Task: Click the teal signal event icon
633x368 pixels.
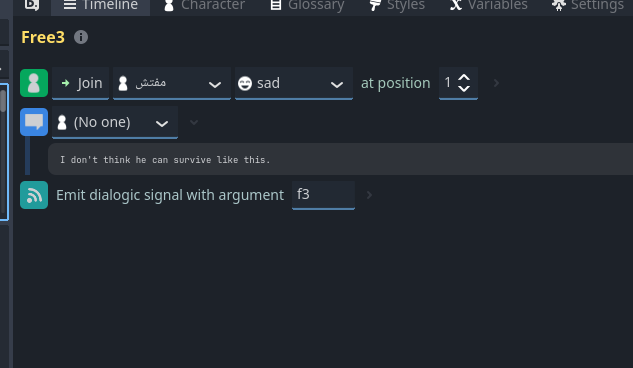Action: (x=34, y=195)
